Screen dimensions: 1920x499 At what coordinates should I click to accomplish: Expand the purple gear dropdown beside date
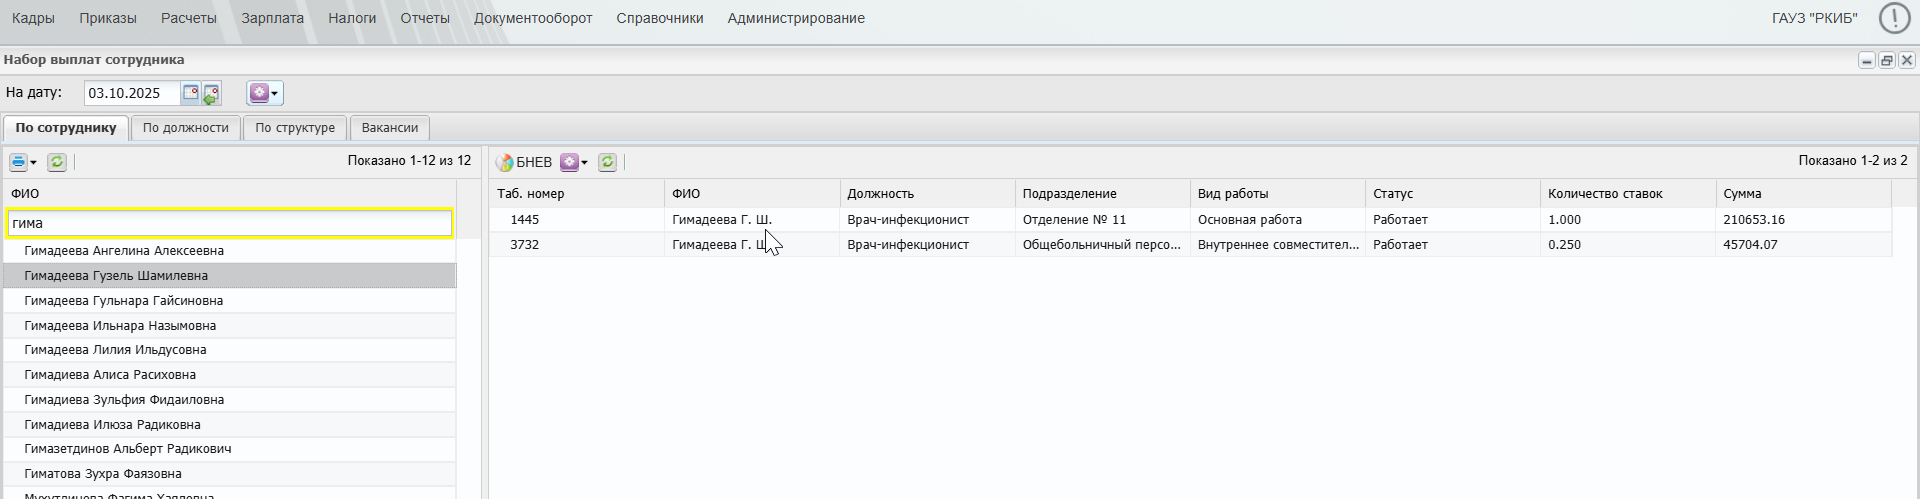coord(265,93)
